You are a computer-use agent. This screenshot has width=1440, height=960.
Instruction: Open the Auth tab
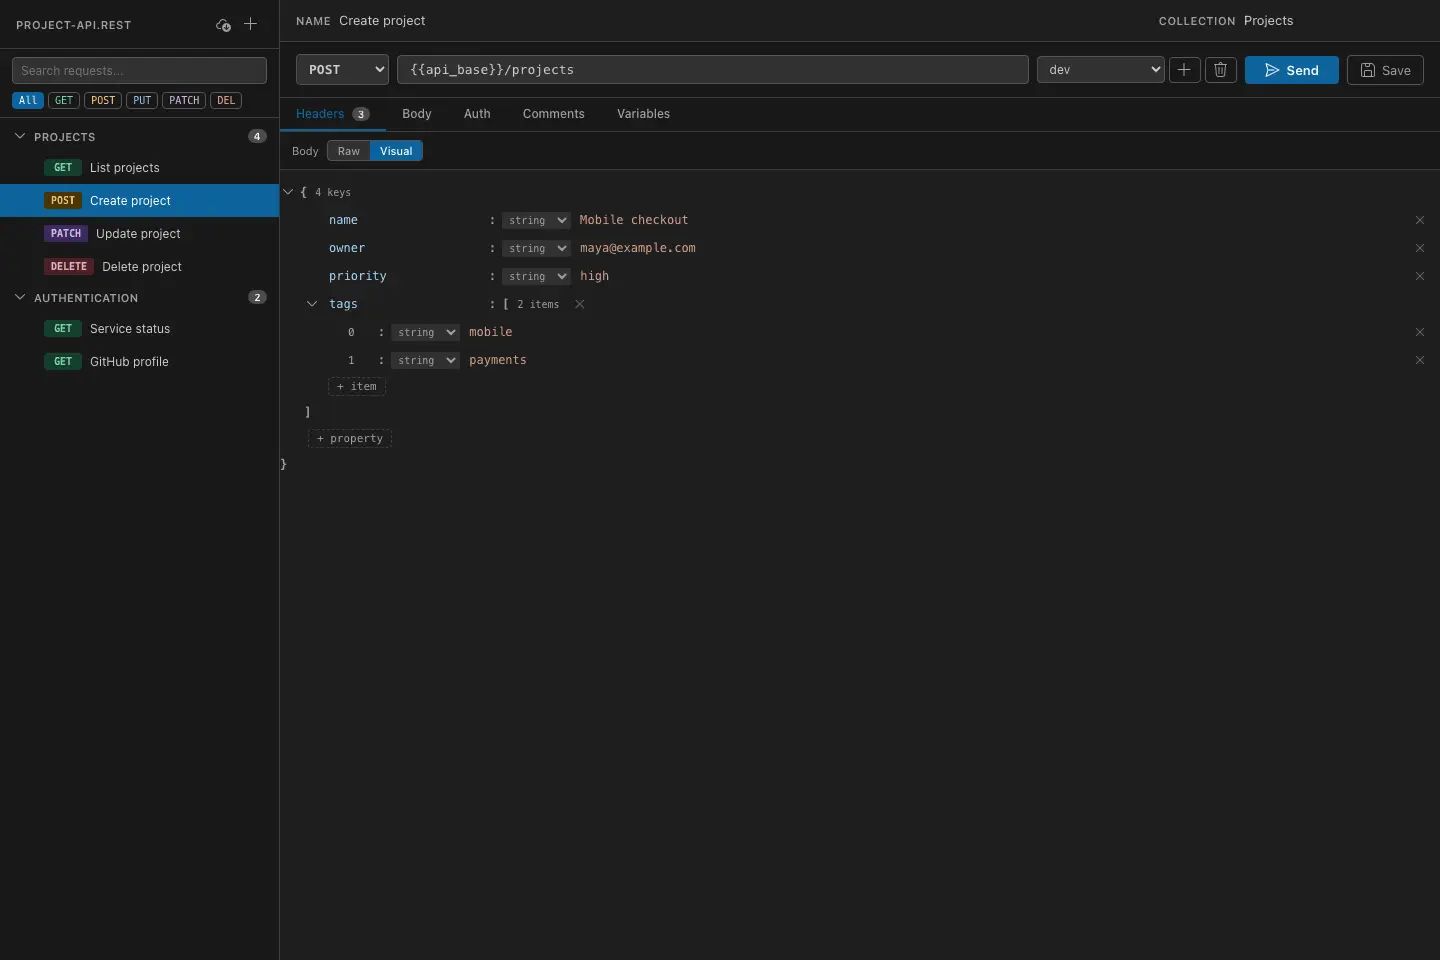click(477, 114)
